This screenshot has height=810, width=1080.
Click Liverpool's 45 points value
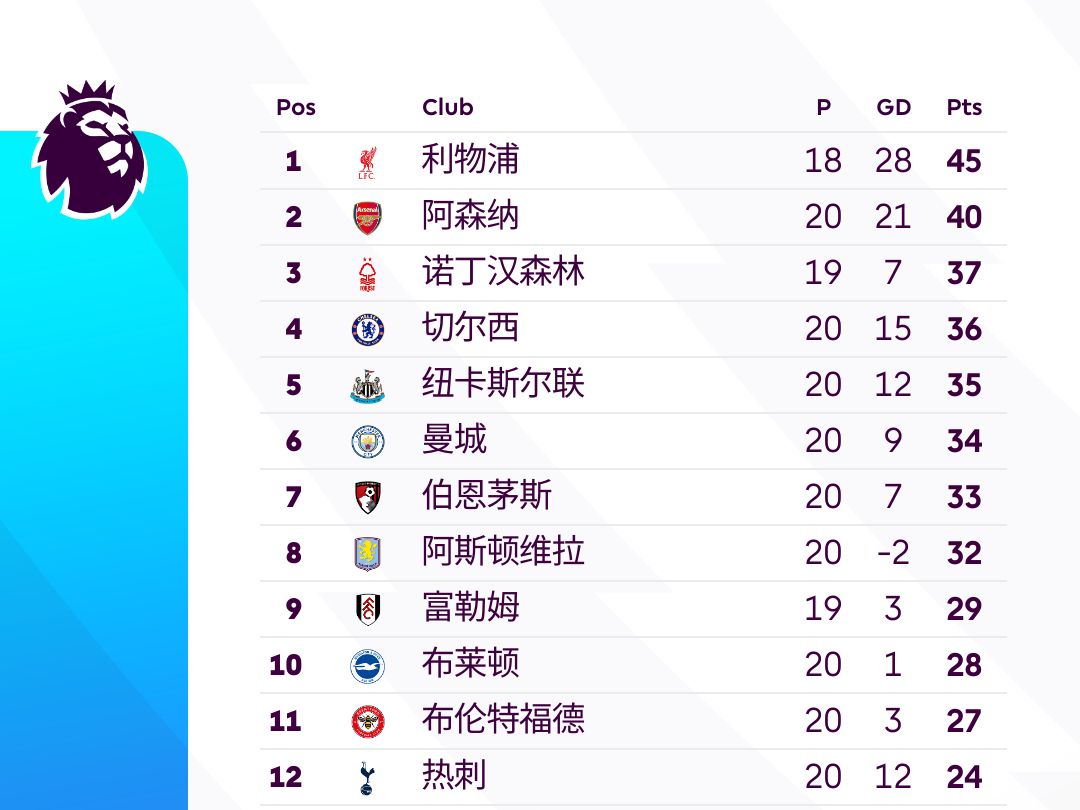[964, 161]
